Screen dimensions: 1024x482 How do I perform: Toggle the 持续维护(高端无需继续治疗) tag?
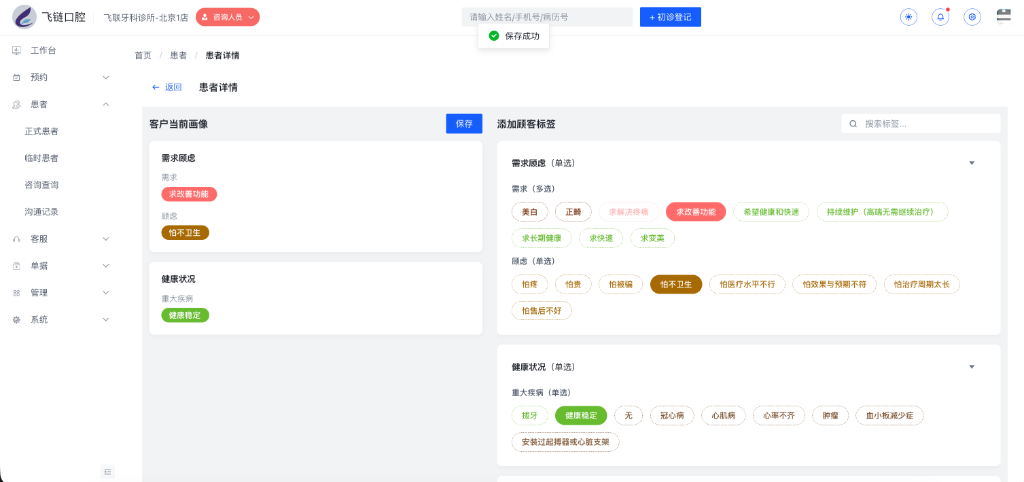click(882, 212)
